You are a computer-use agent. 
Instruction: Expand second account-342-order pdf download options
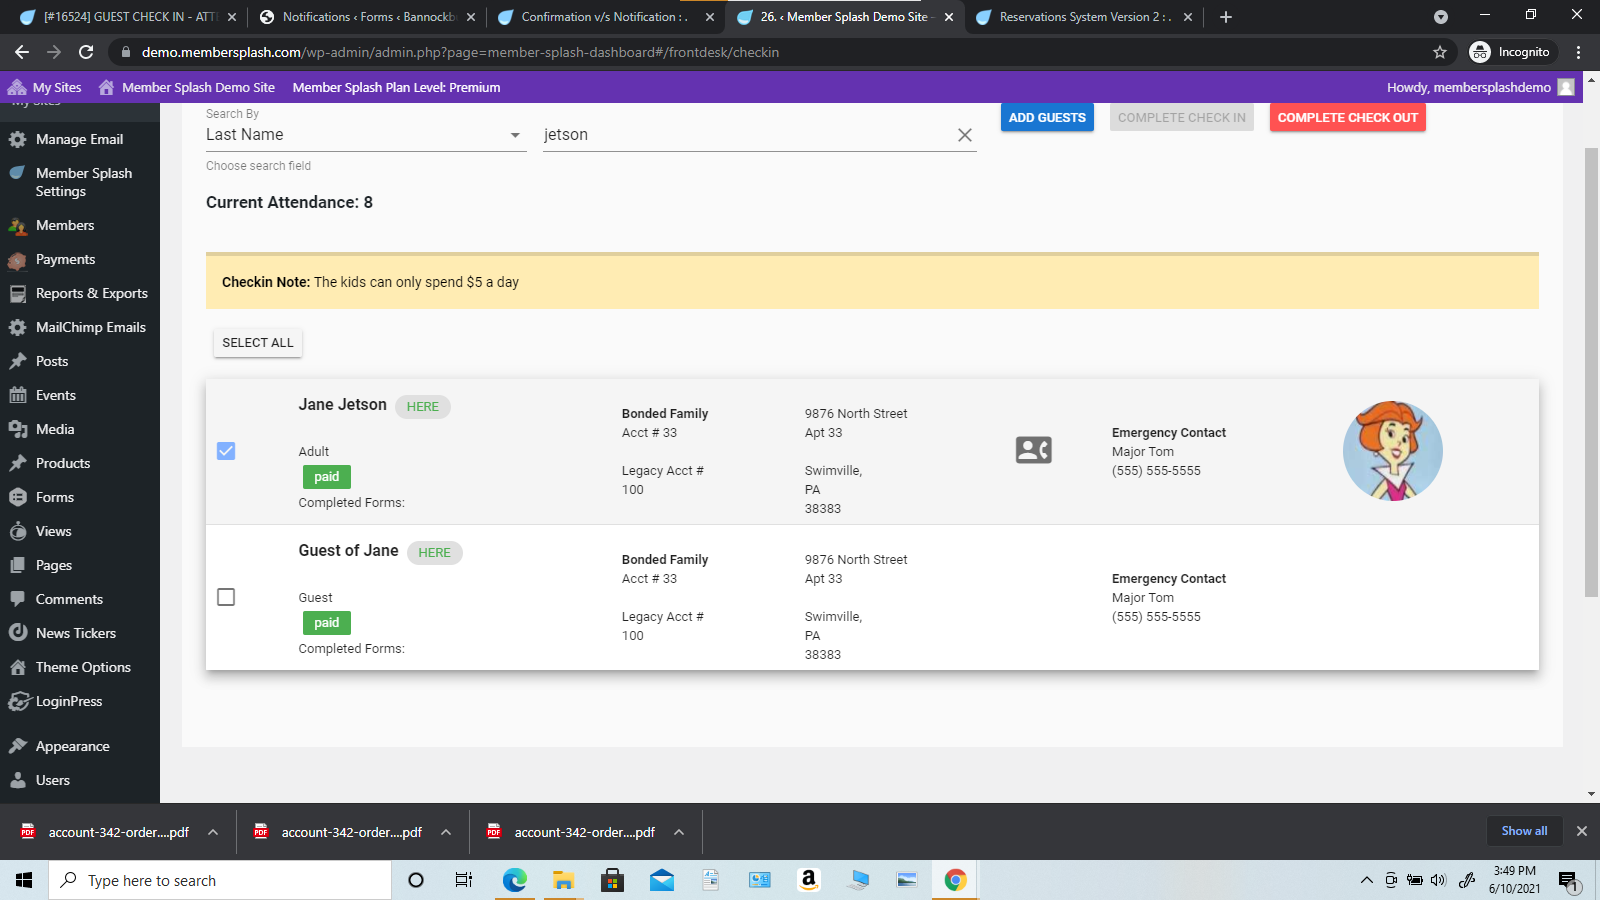(446, 832)
